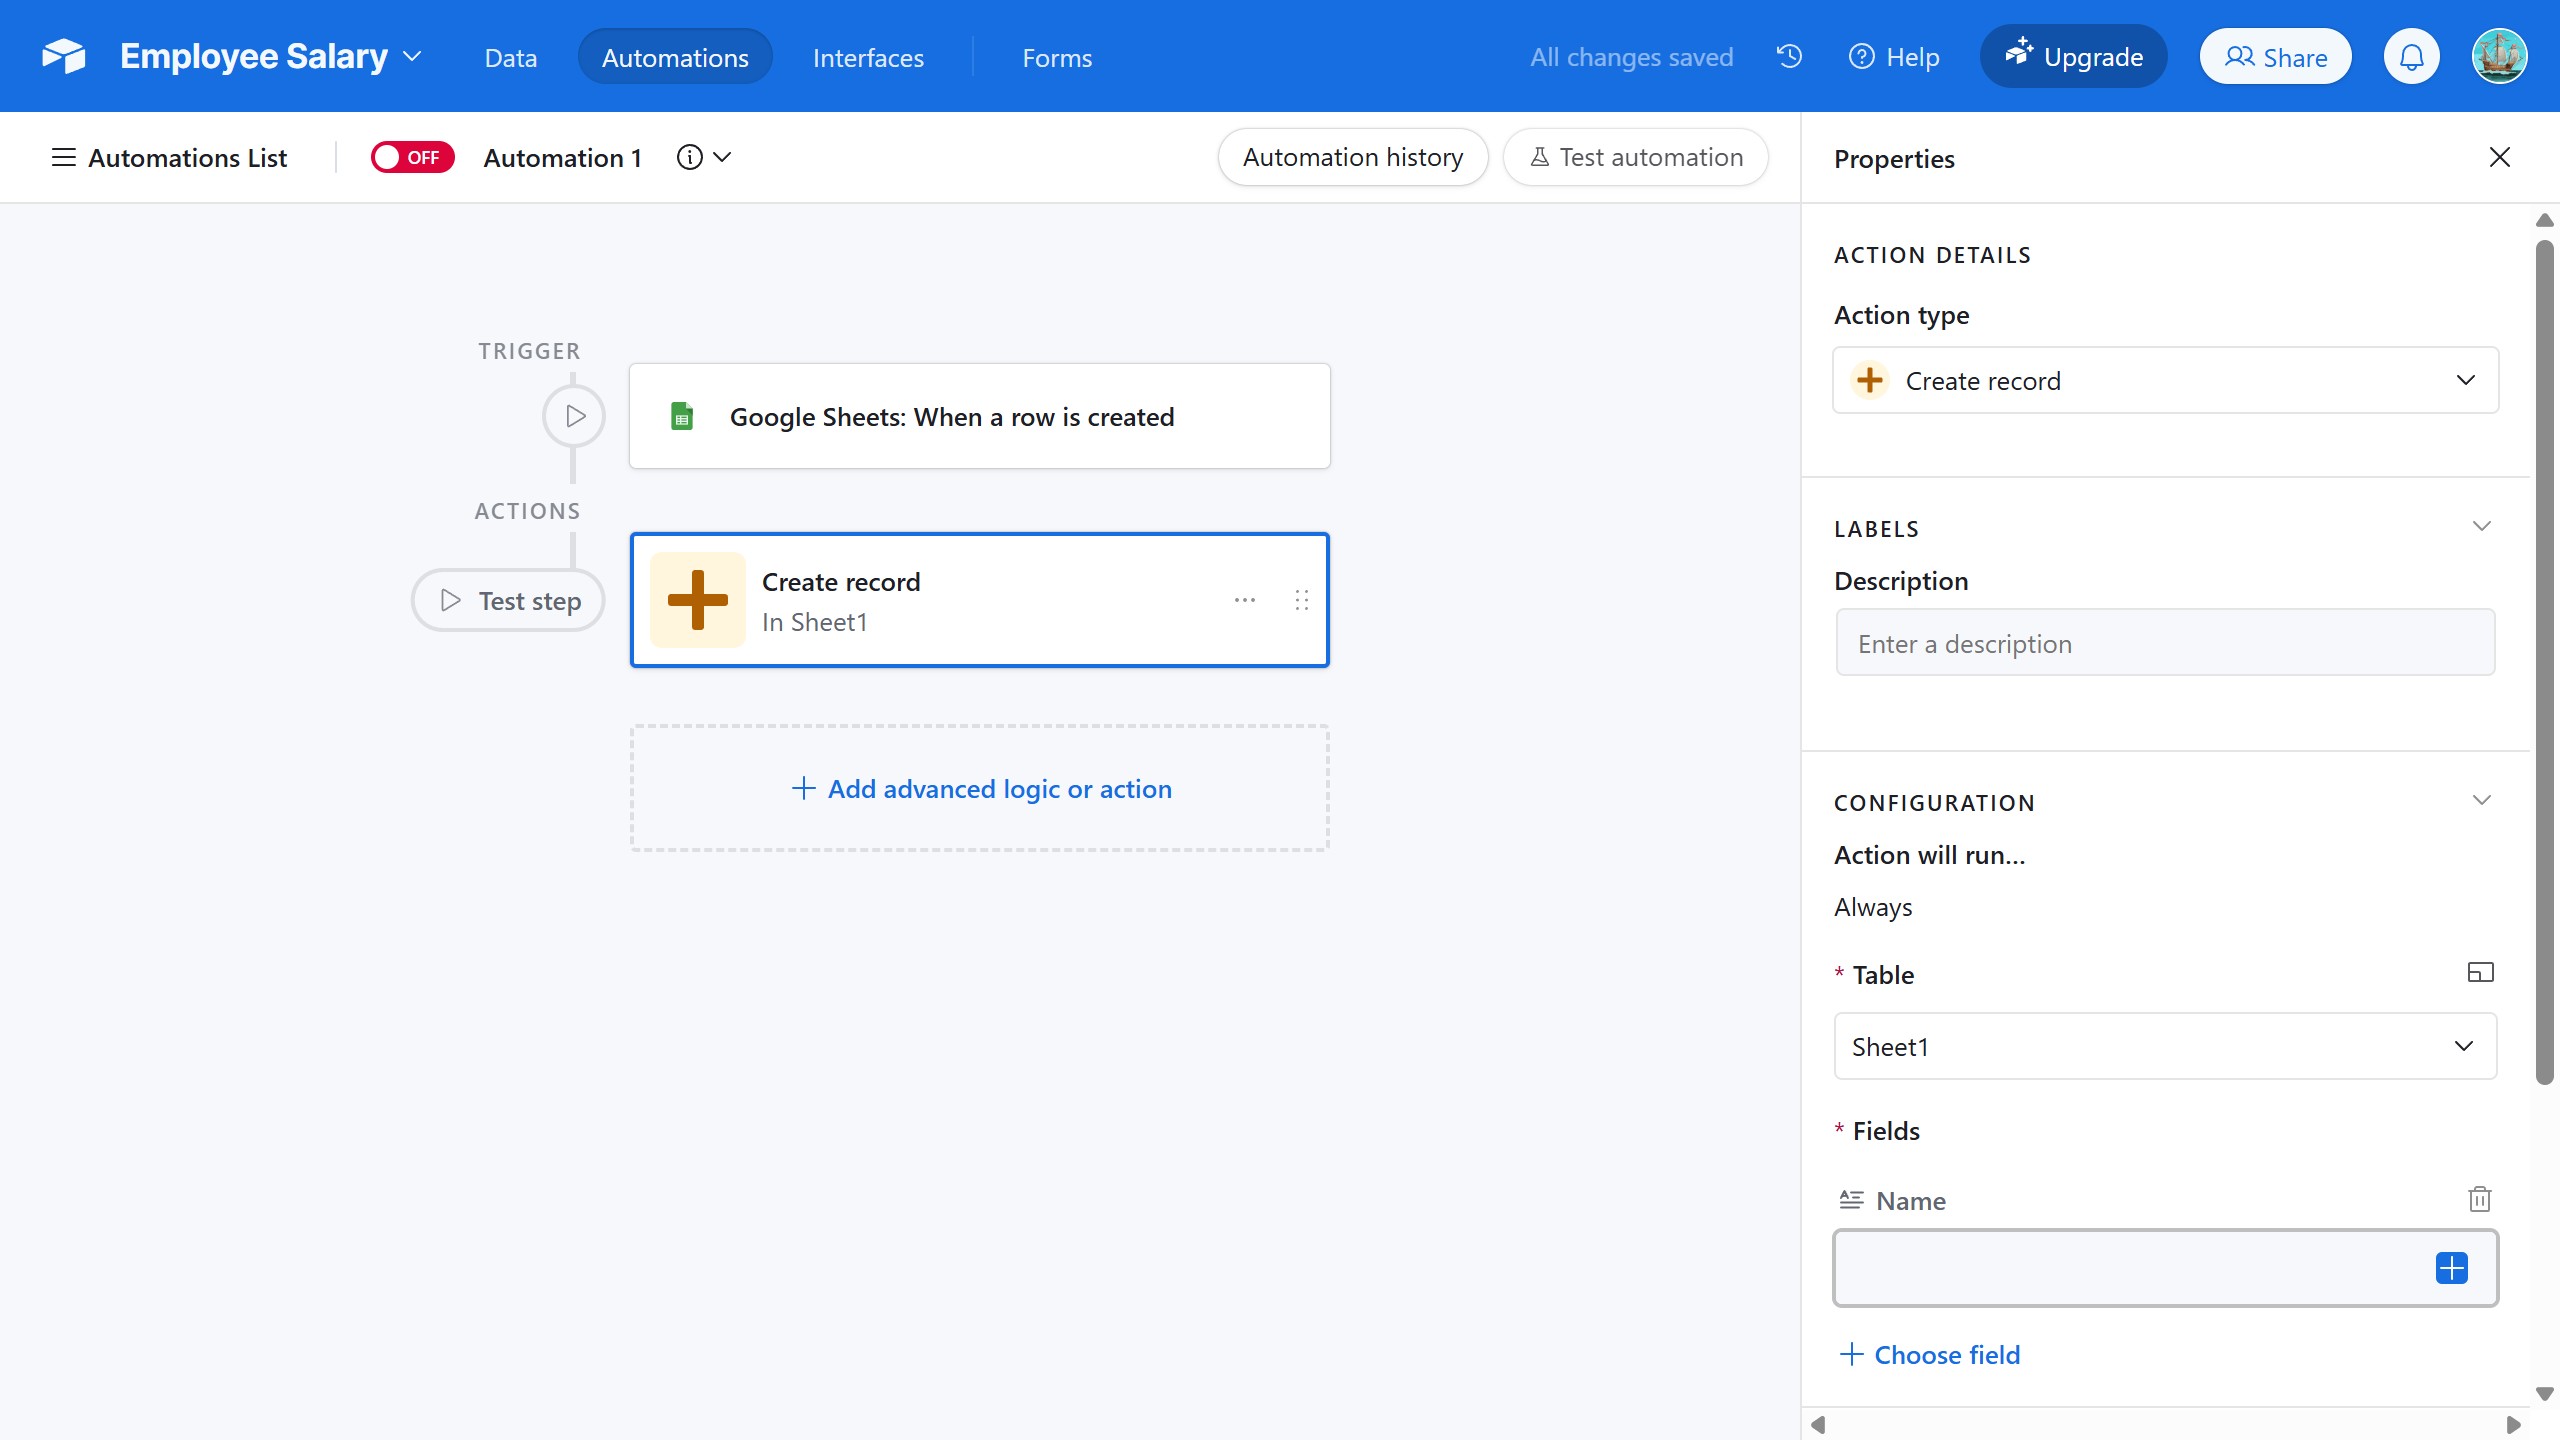Open the user profile avatar

(2499, 57)
